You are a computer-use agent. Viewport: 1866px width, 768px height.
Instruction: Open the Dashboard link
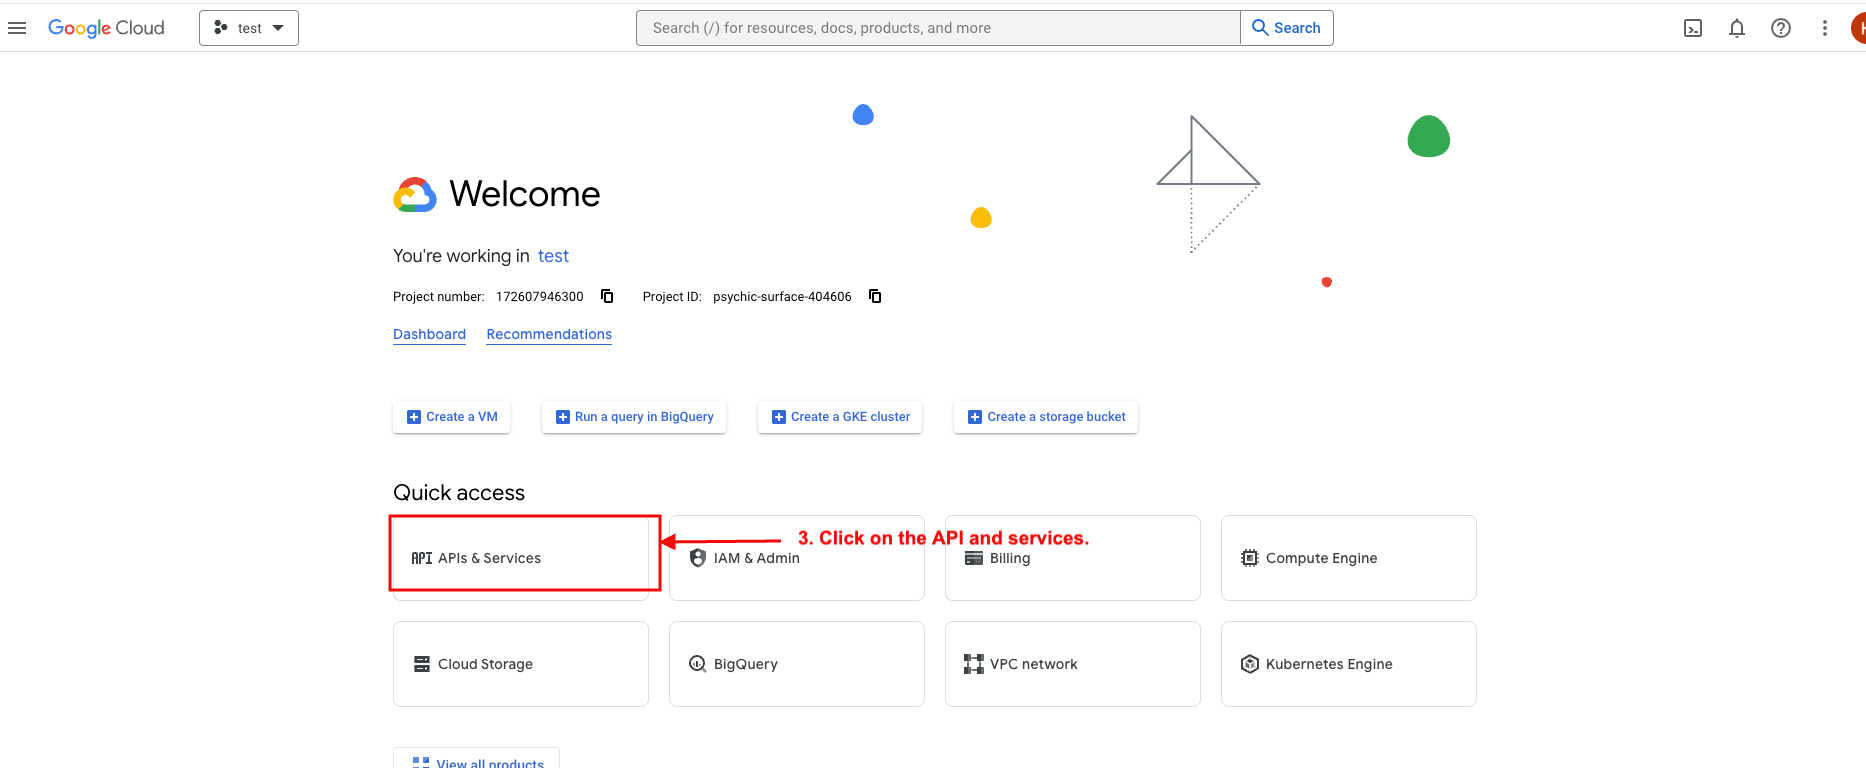pyautogui.click(x=429, y=334)
